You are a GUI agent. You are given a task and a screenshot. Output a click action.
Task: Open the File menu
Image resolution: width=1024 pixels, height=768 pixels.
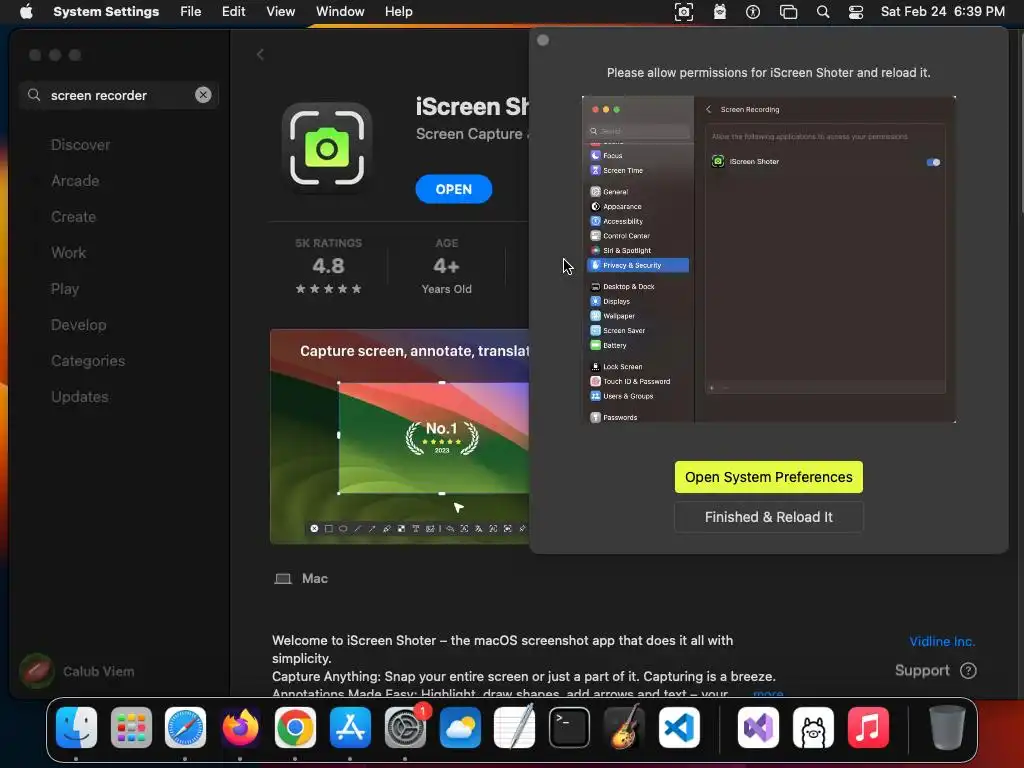pos(191,12)
